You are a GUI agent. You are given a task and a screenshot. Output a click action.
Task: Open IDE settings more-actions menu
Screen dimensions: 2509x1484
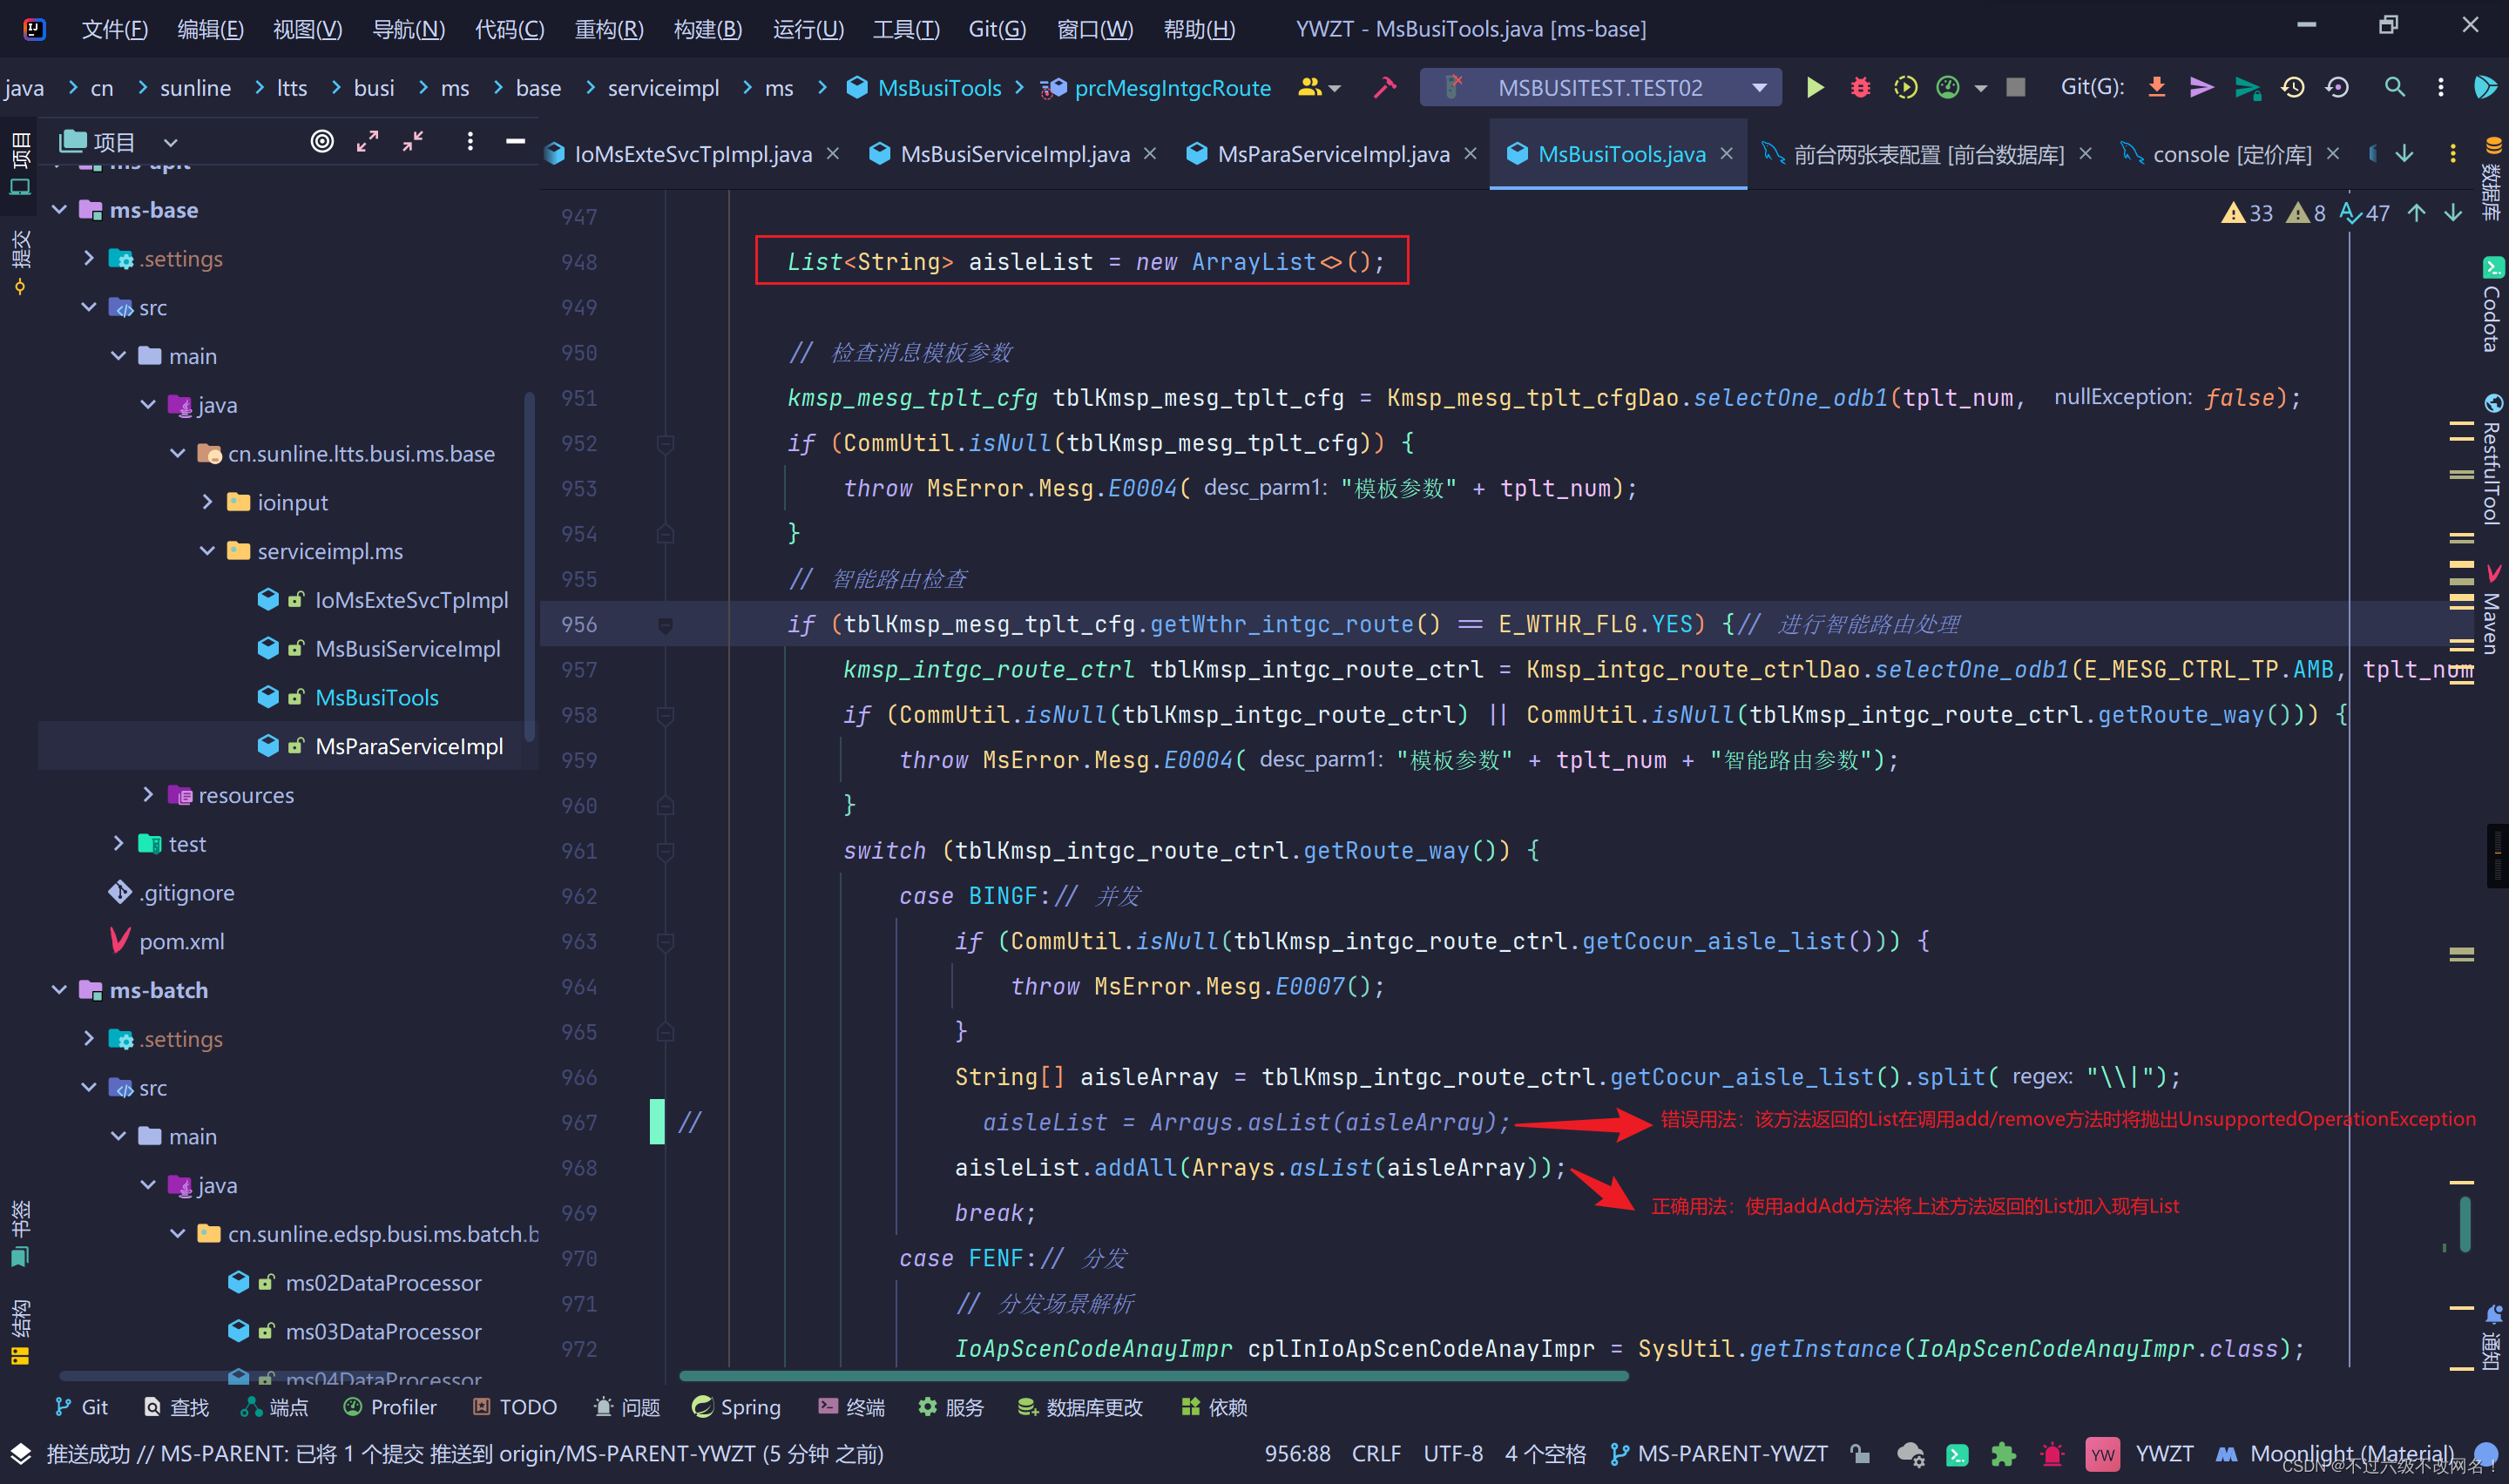(2440, 88)
